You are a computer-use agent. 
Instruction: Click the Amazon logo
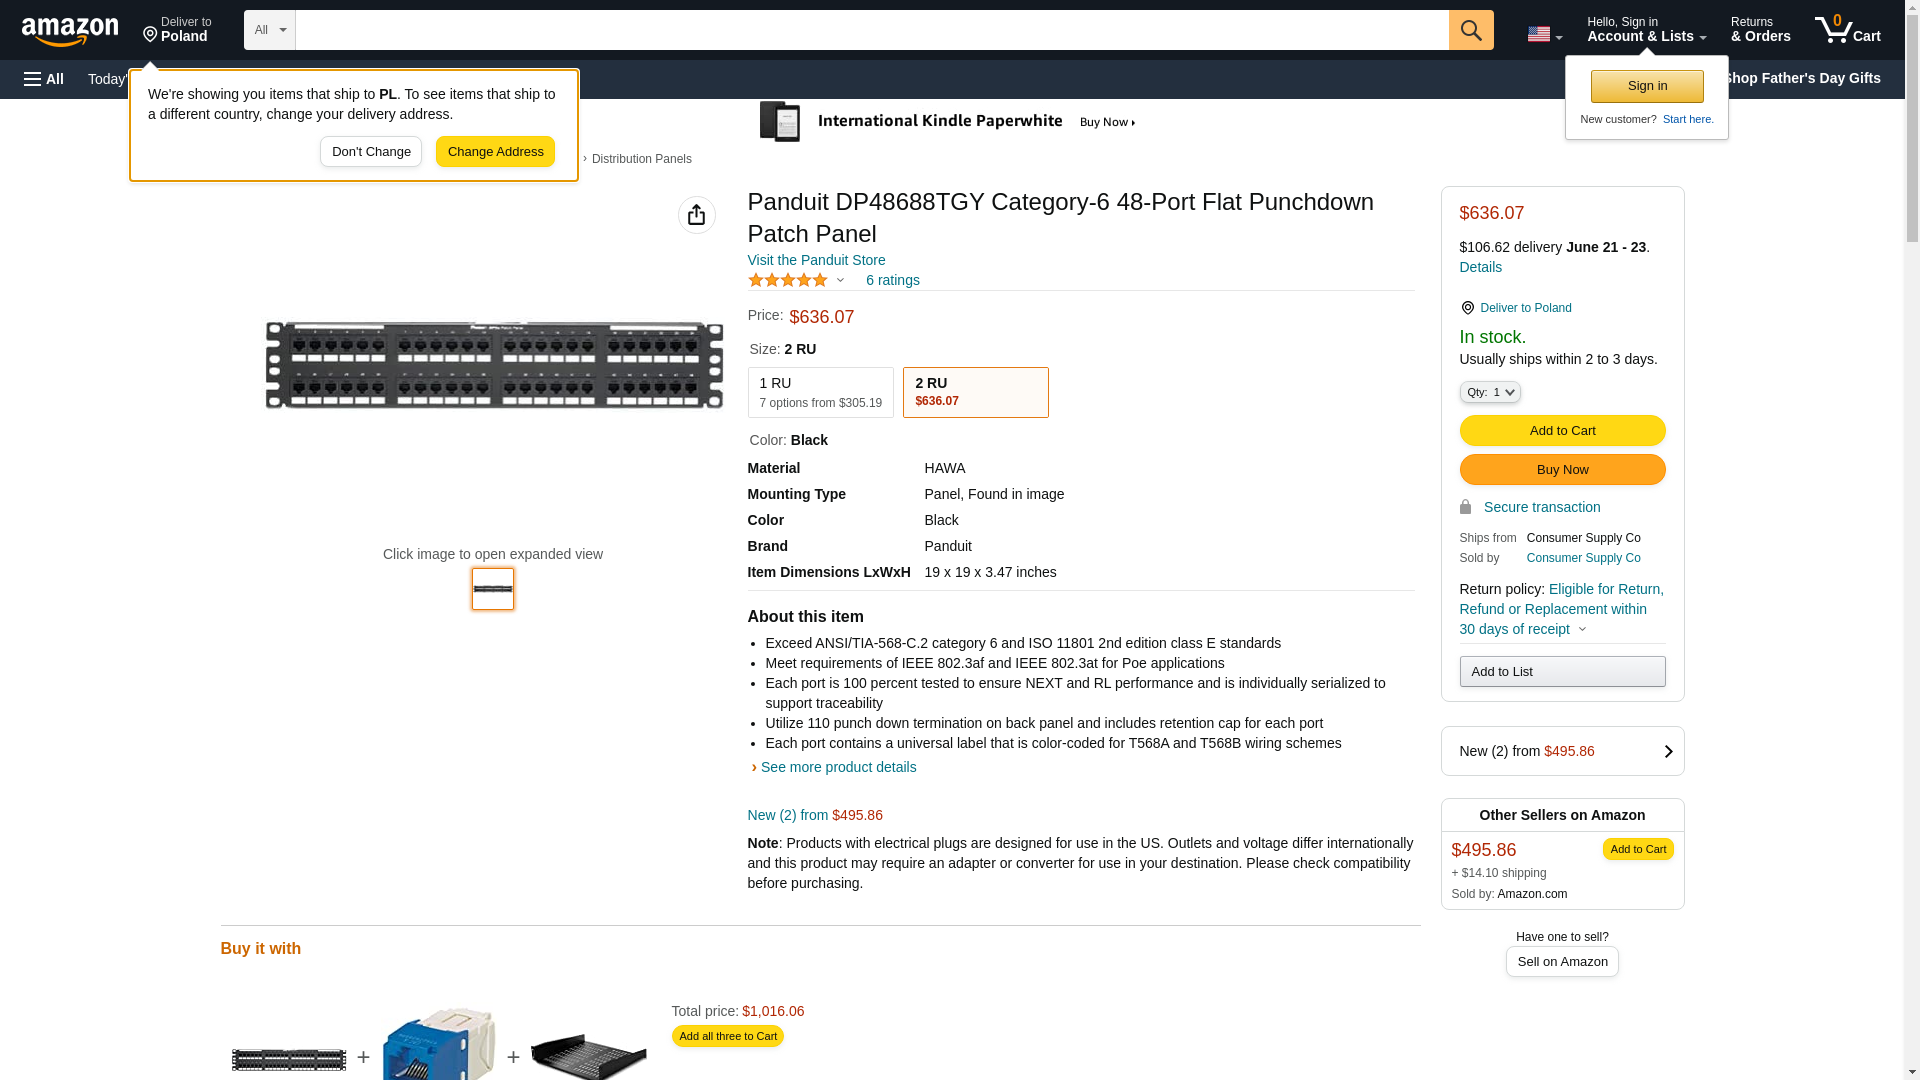[x=70, y=31]
